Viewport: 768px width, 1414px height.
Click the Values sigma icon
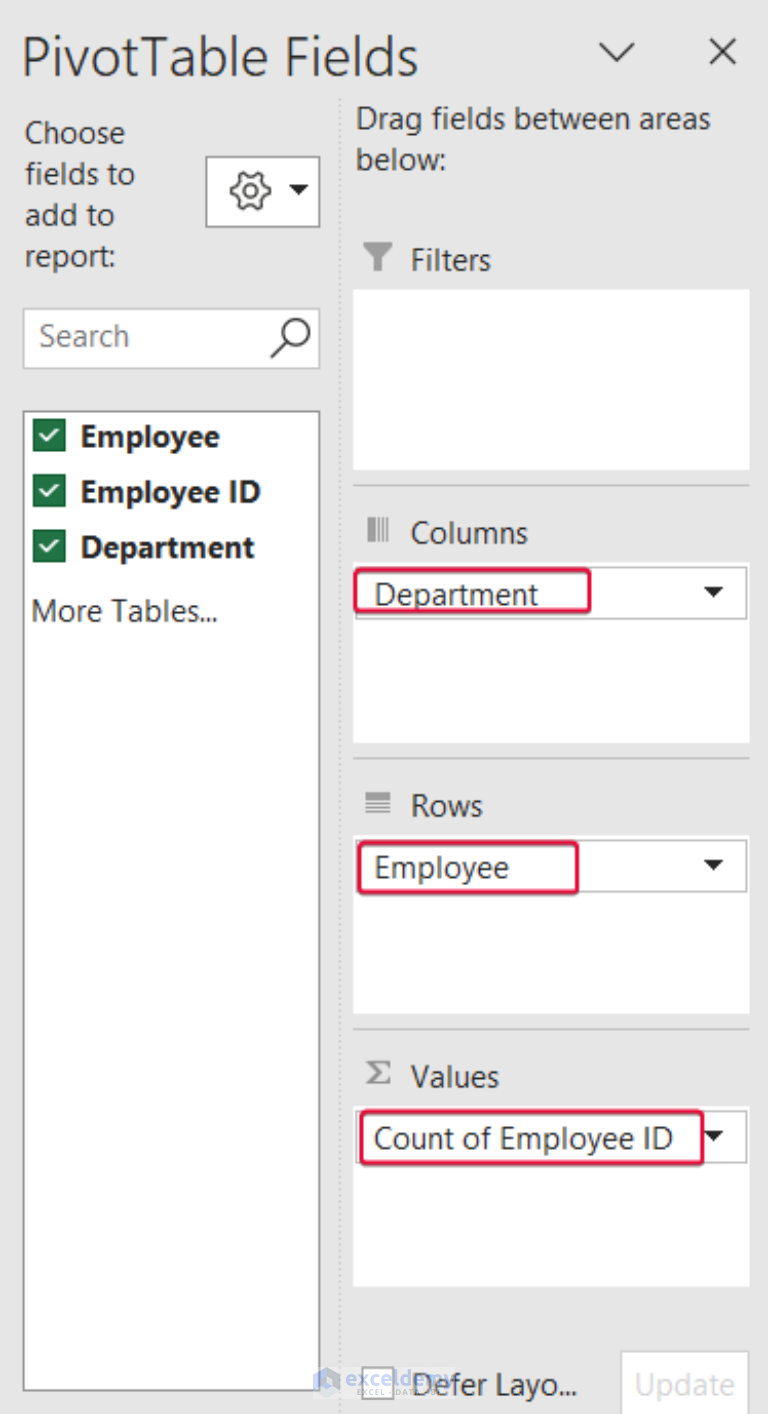point(377,1074)
